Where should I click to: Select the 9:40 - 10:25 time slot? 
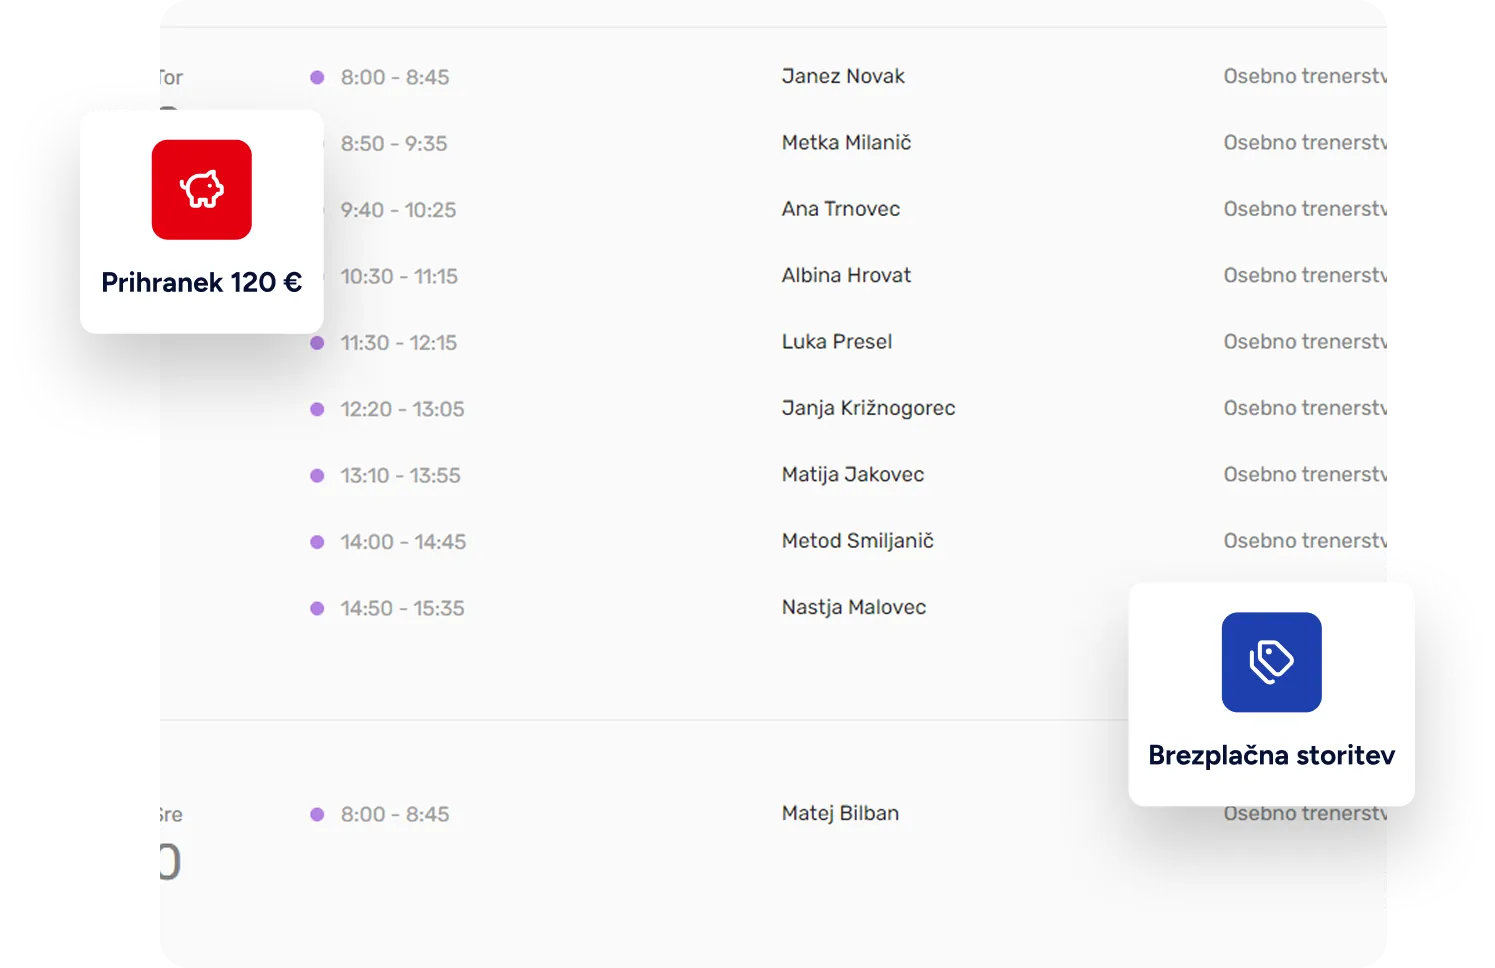coord(398,210)
